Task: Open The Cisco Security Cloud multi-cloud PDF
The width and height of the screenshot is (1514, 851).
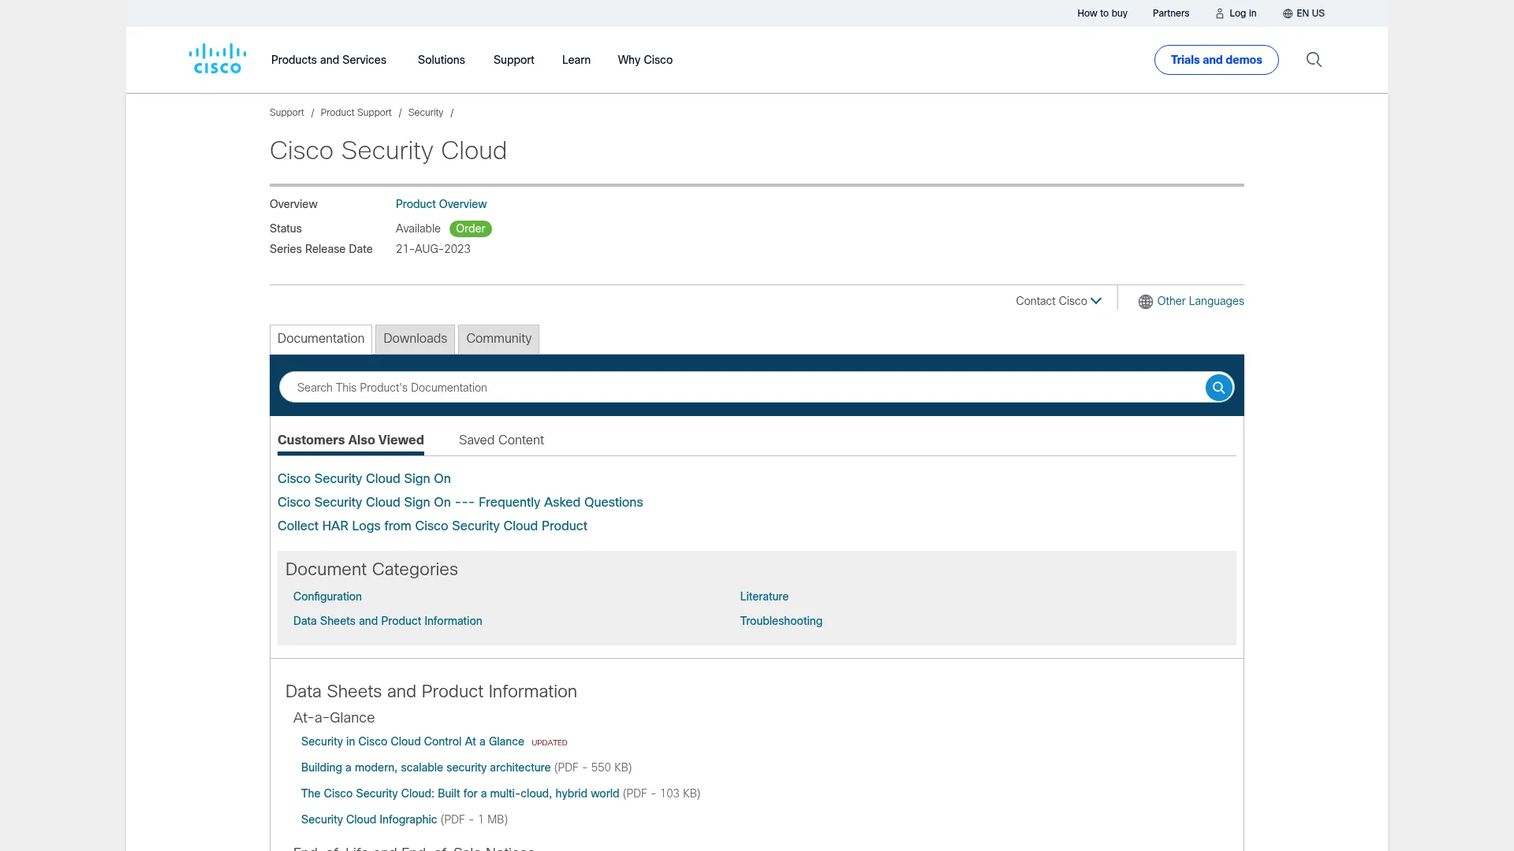Action: pyautogui.click(x=460, y=794)
